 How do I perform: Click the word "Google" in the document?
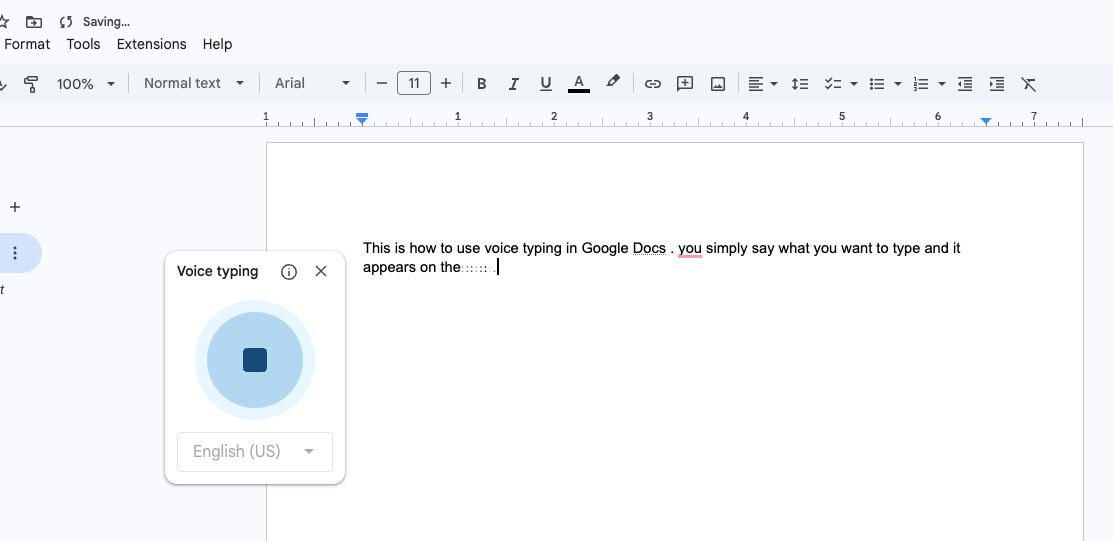point(605,248)
